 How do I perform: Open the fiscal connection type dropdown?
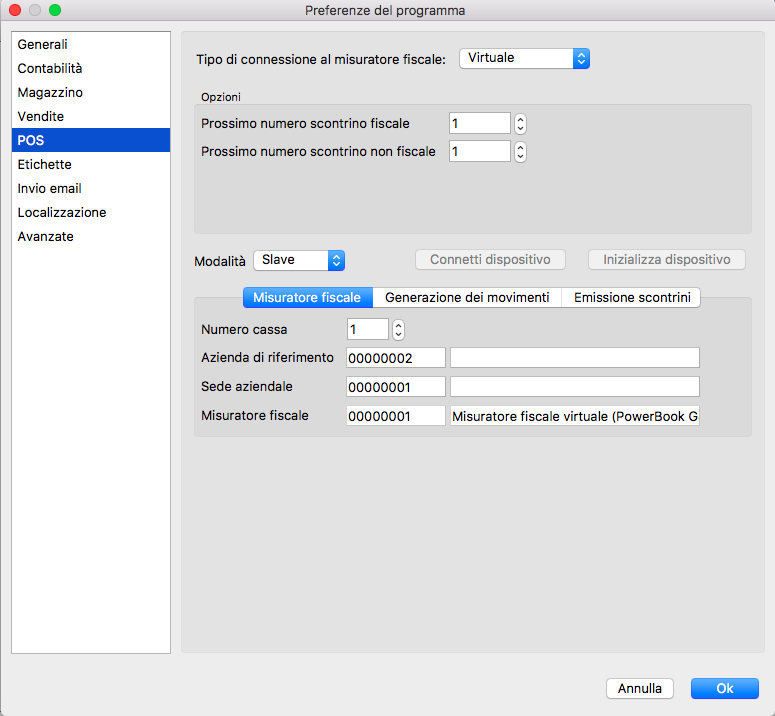click(x=524, y=59)
